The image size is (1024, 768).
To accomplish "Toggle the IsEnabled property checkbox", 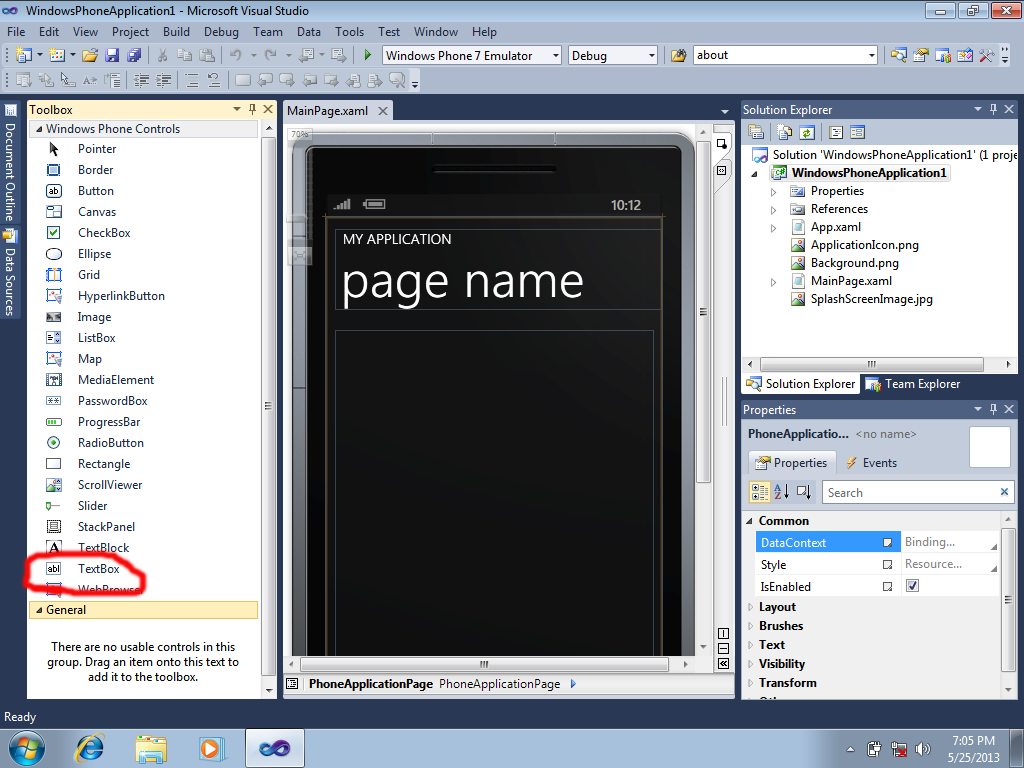I will (x=912, y=586).
